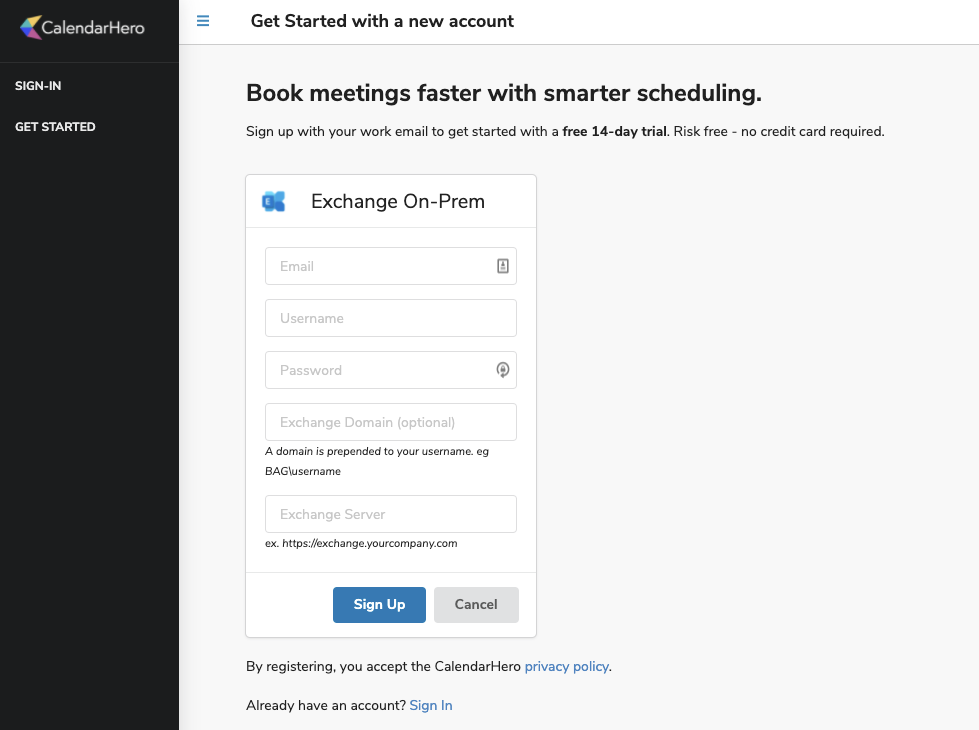Click the 'free 14-day trial' text
Image resolution: width=979 pixels, height=730 pixels.
(614, 131)
